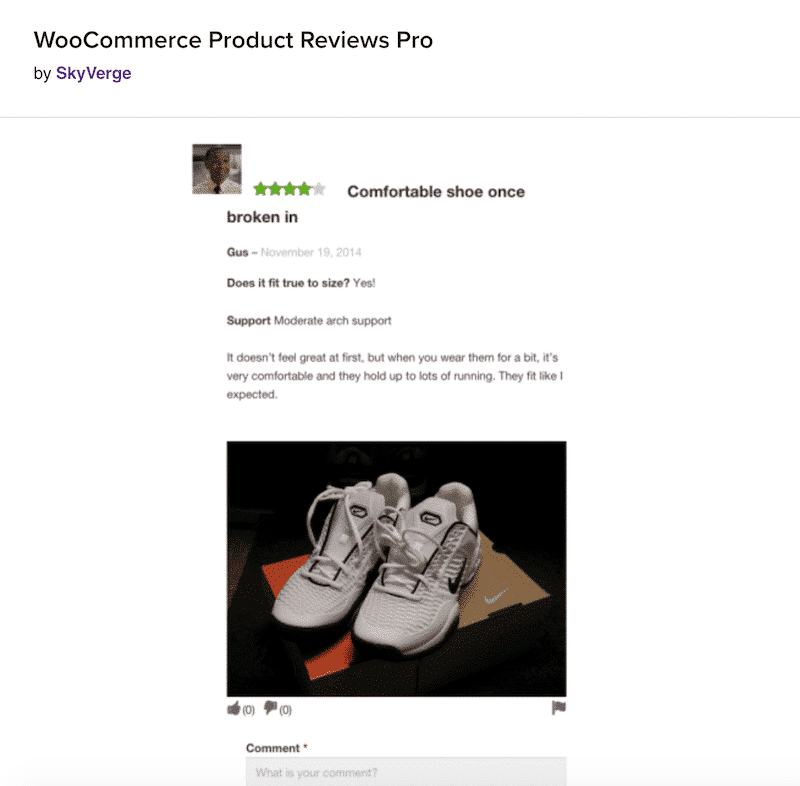Screen dimensions: 800x786
Task: Select the first star in the review rating
Action: pos(259,187)
